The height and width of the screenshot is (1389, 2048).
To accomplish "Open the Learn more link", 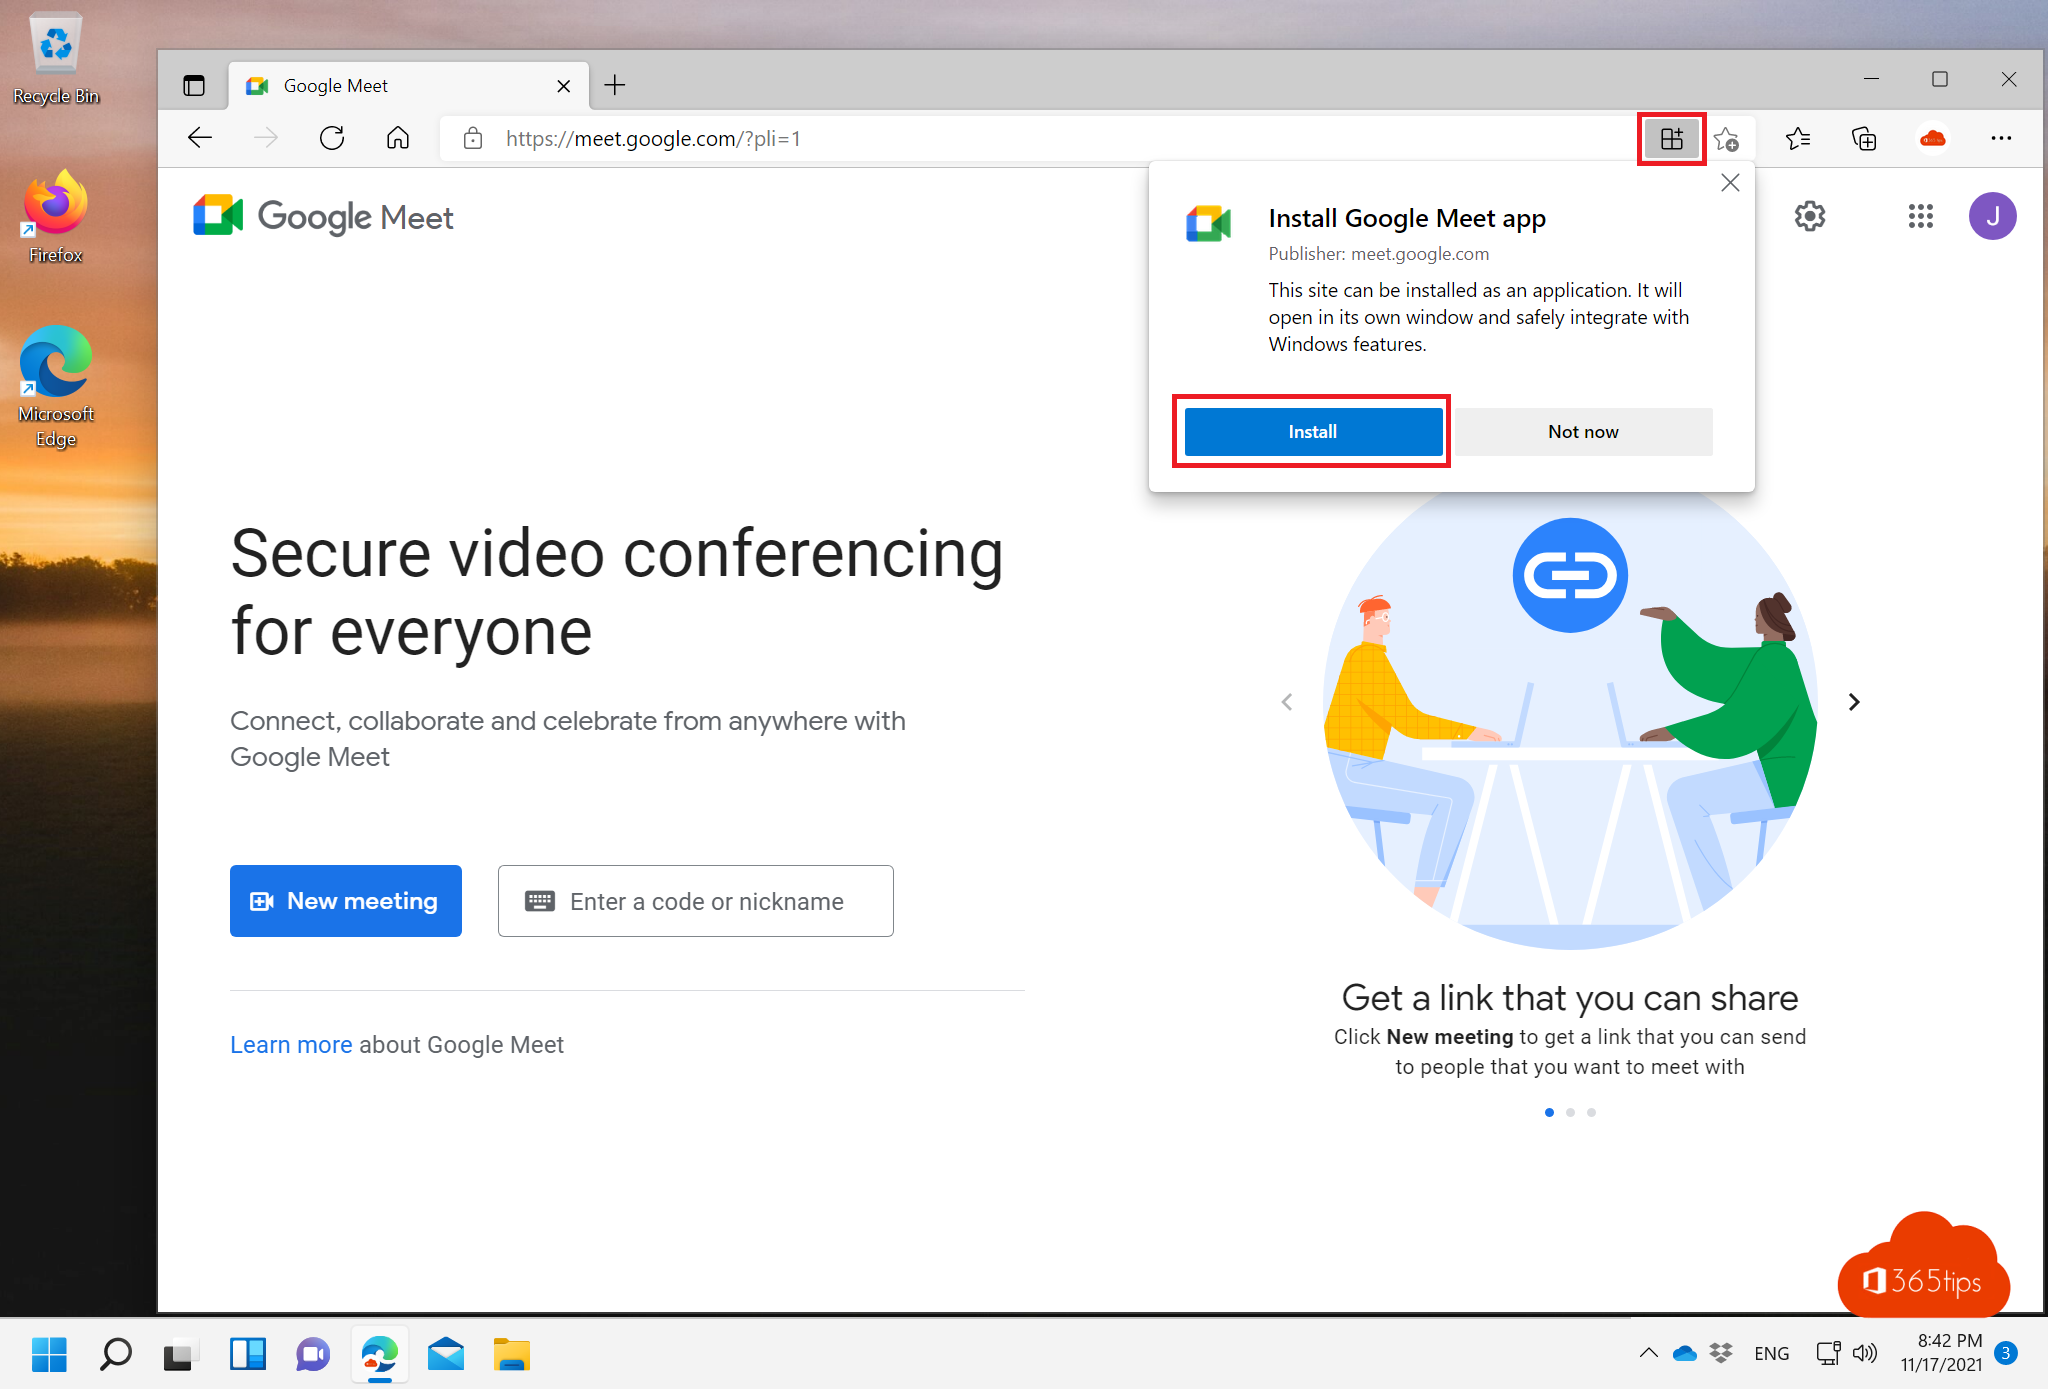I will pos(291,1044).
